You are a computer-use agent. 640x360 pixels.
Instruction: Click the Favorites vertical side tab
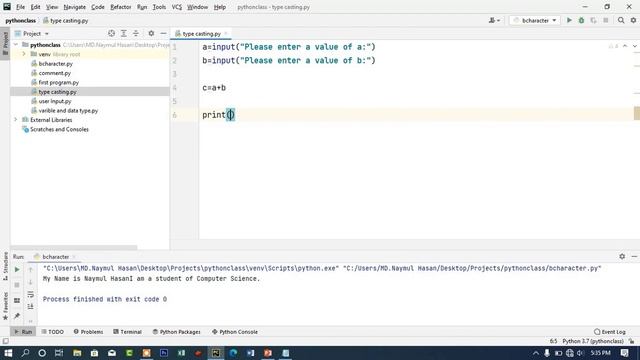pos(5,305)
